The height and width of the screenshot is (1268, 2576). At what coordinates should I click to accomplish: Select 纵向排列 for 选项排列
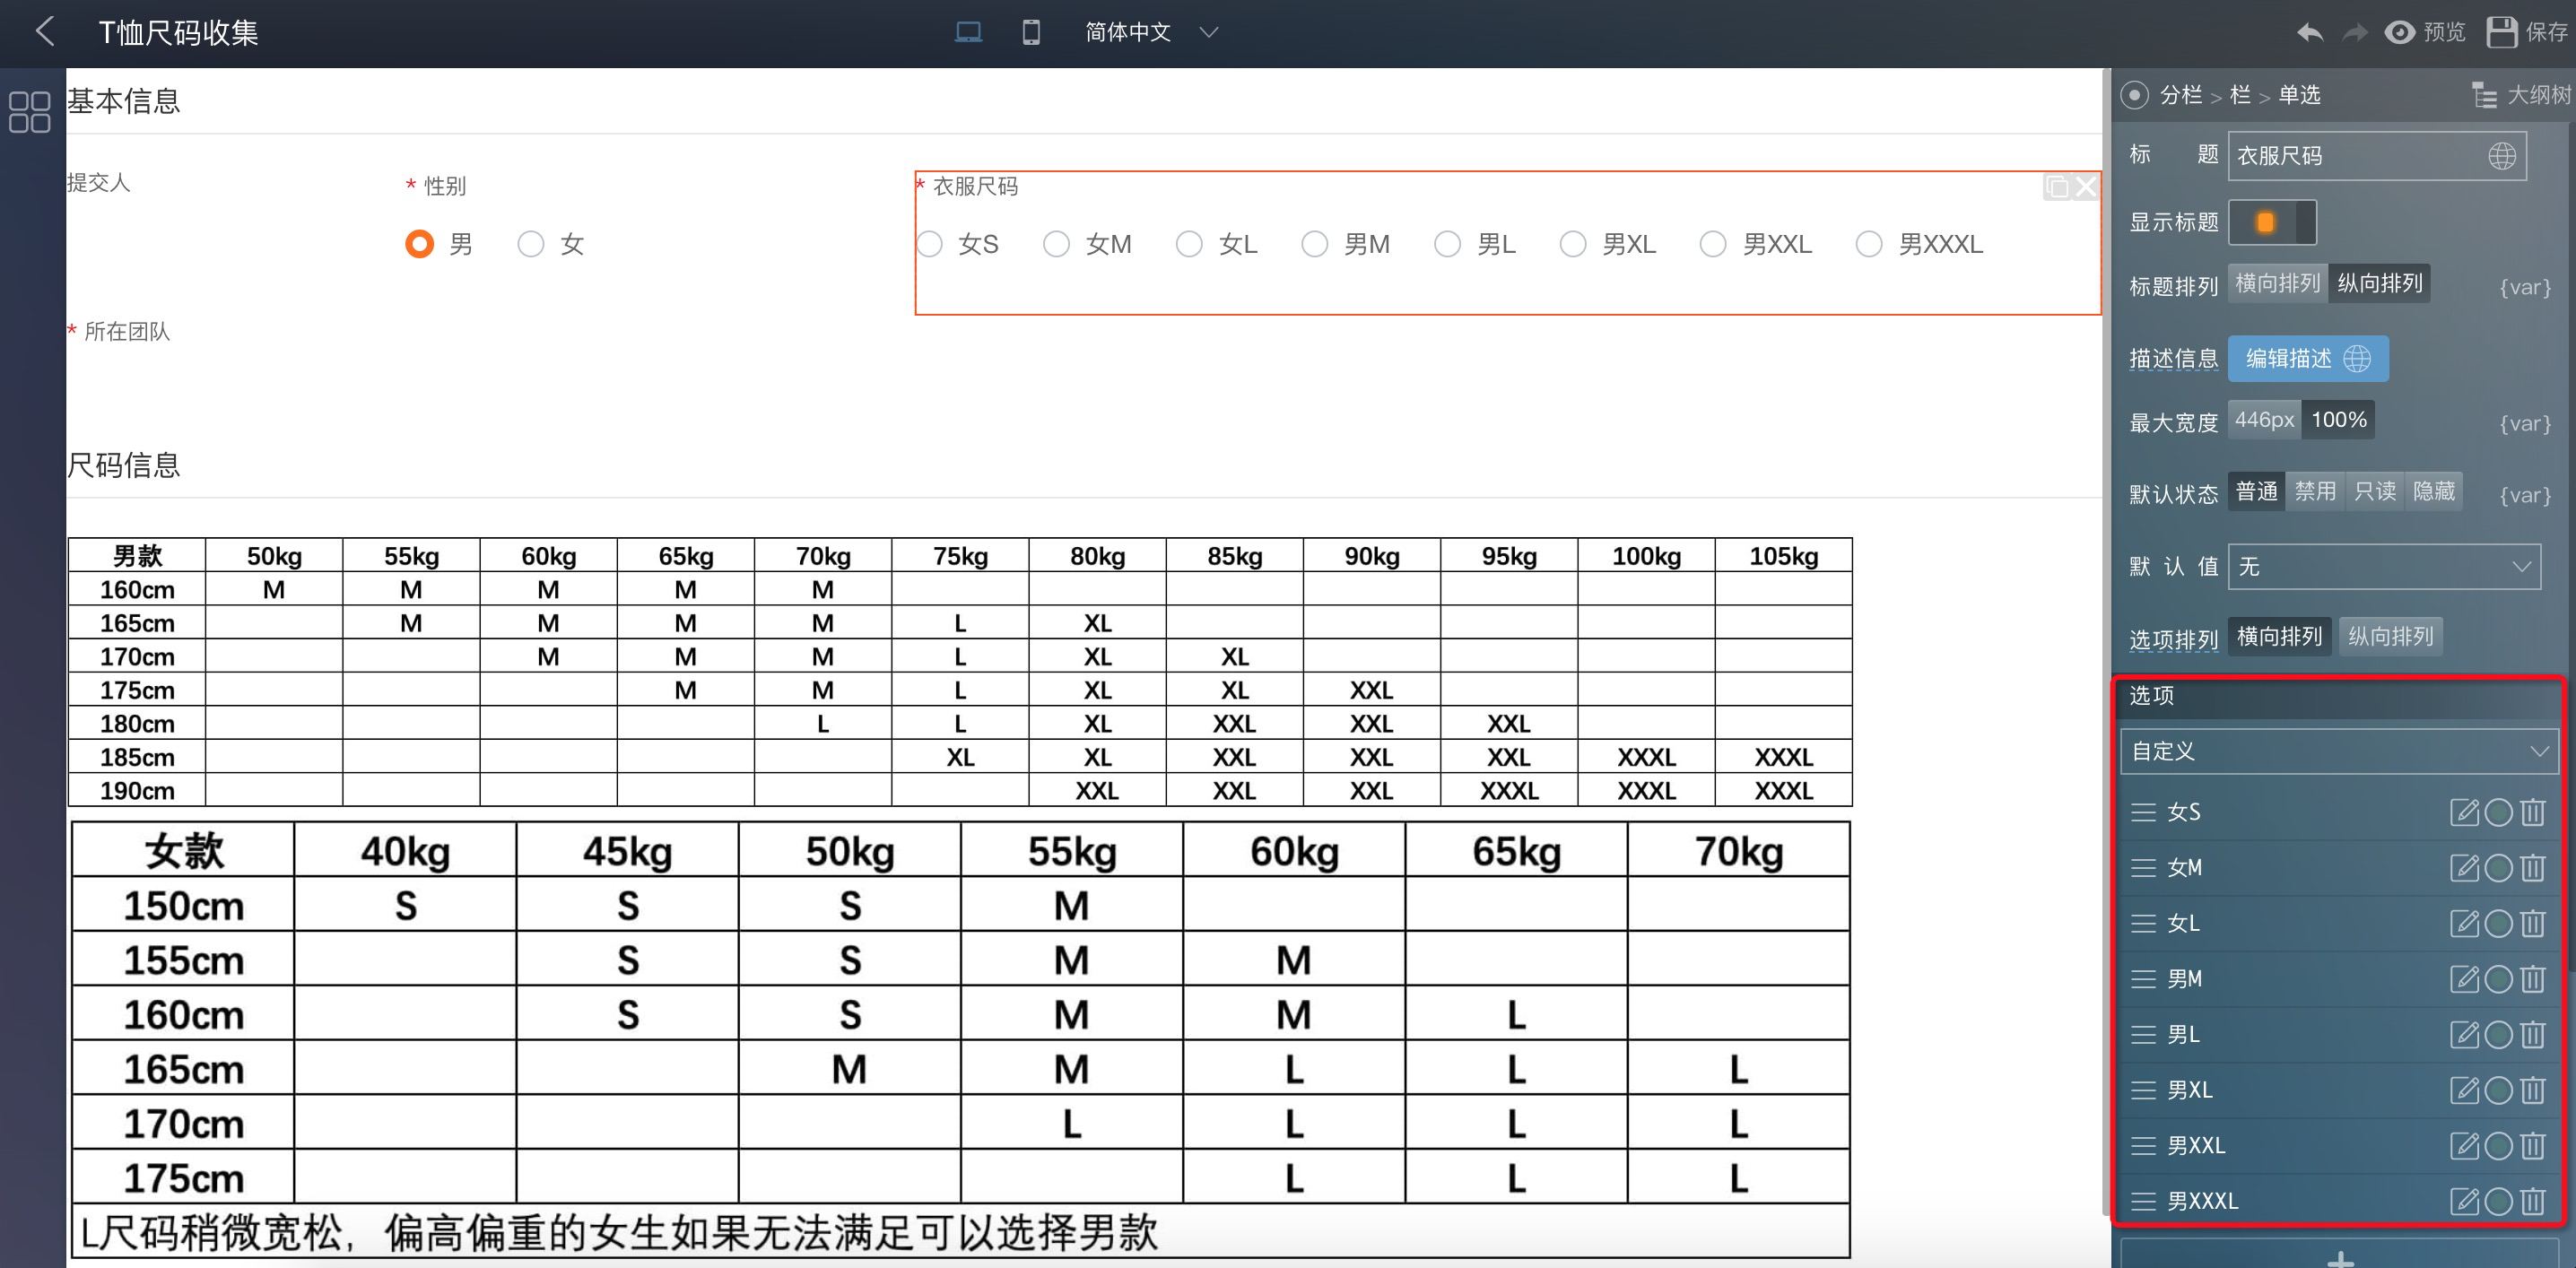click(x=2389, y=636)
